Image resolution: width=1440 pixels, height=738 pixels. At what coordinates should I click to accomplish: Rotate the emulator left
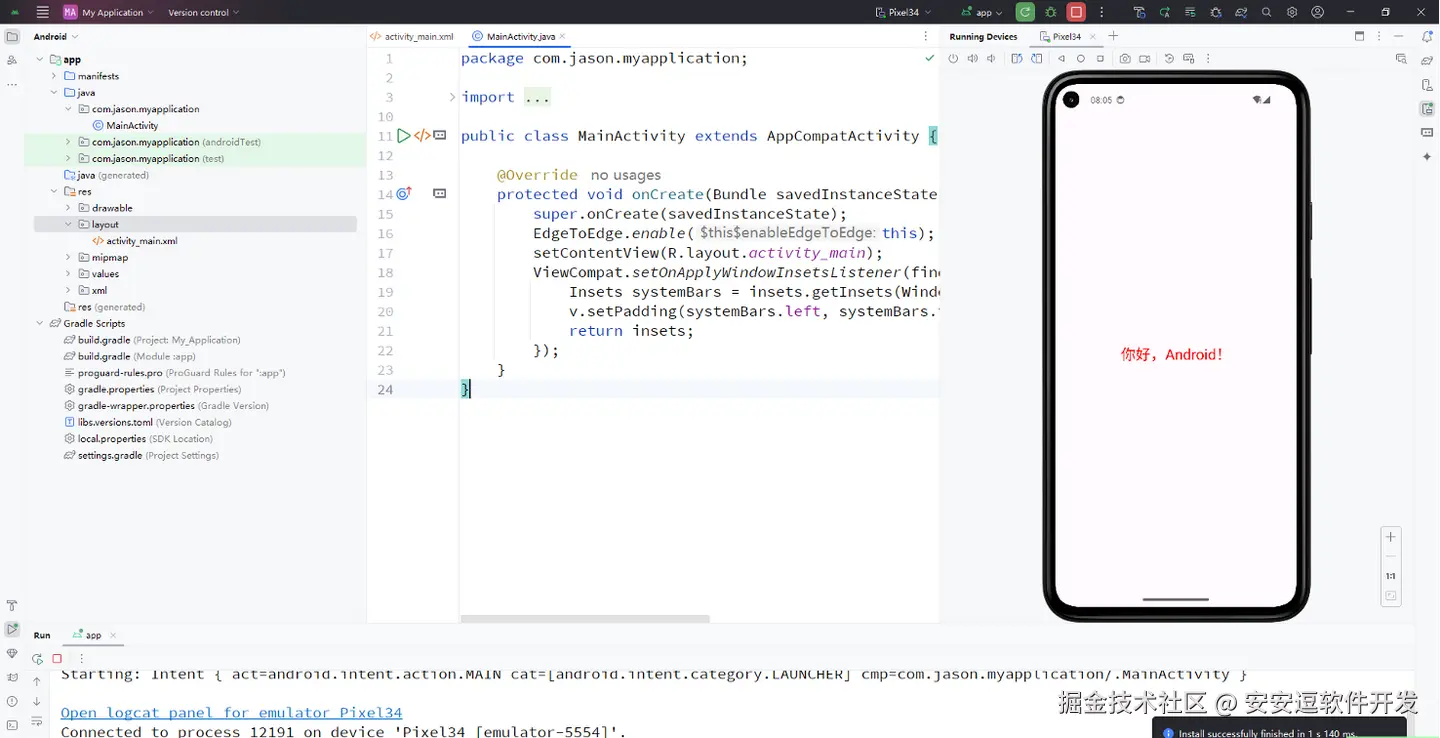(x=1016, y=59)
